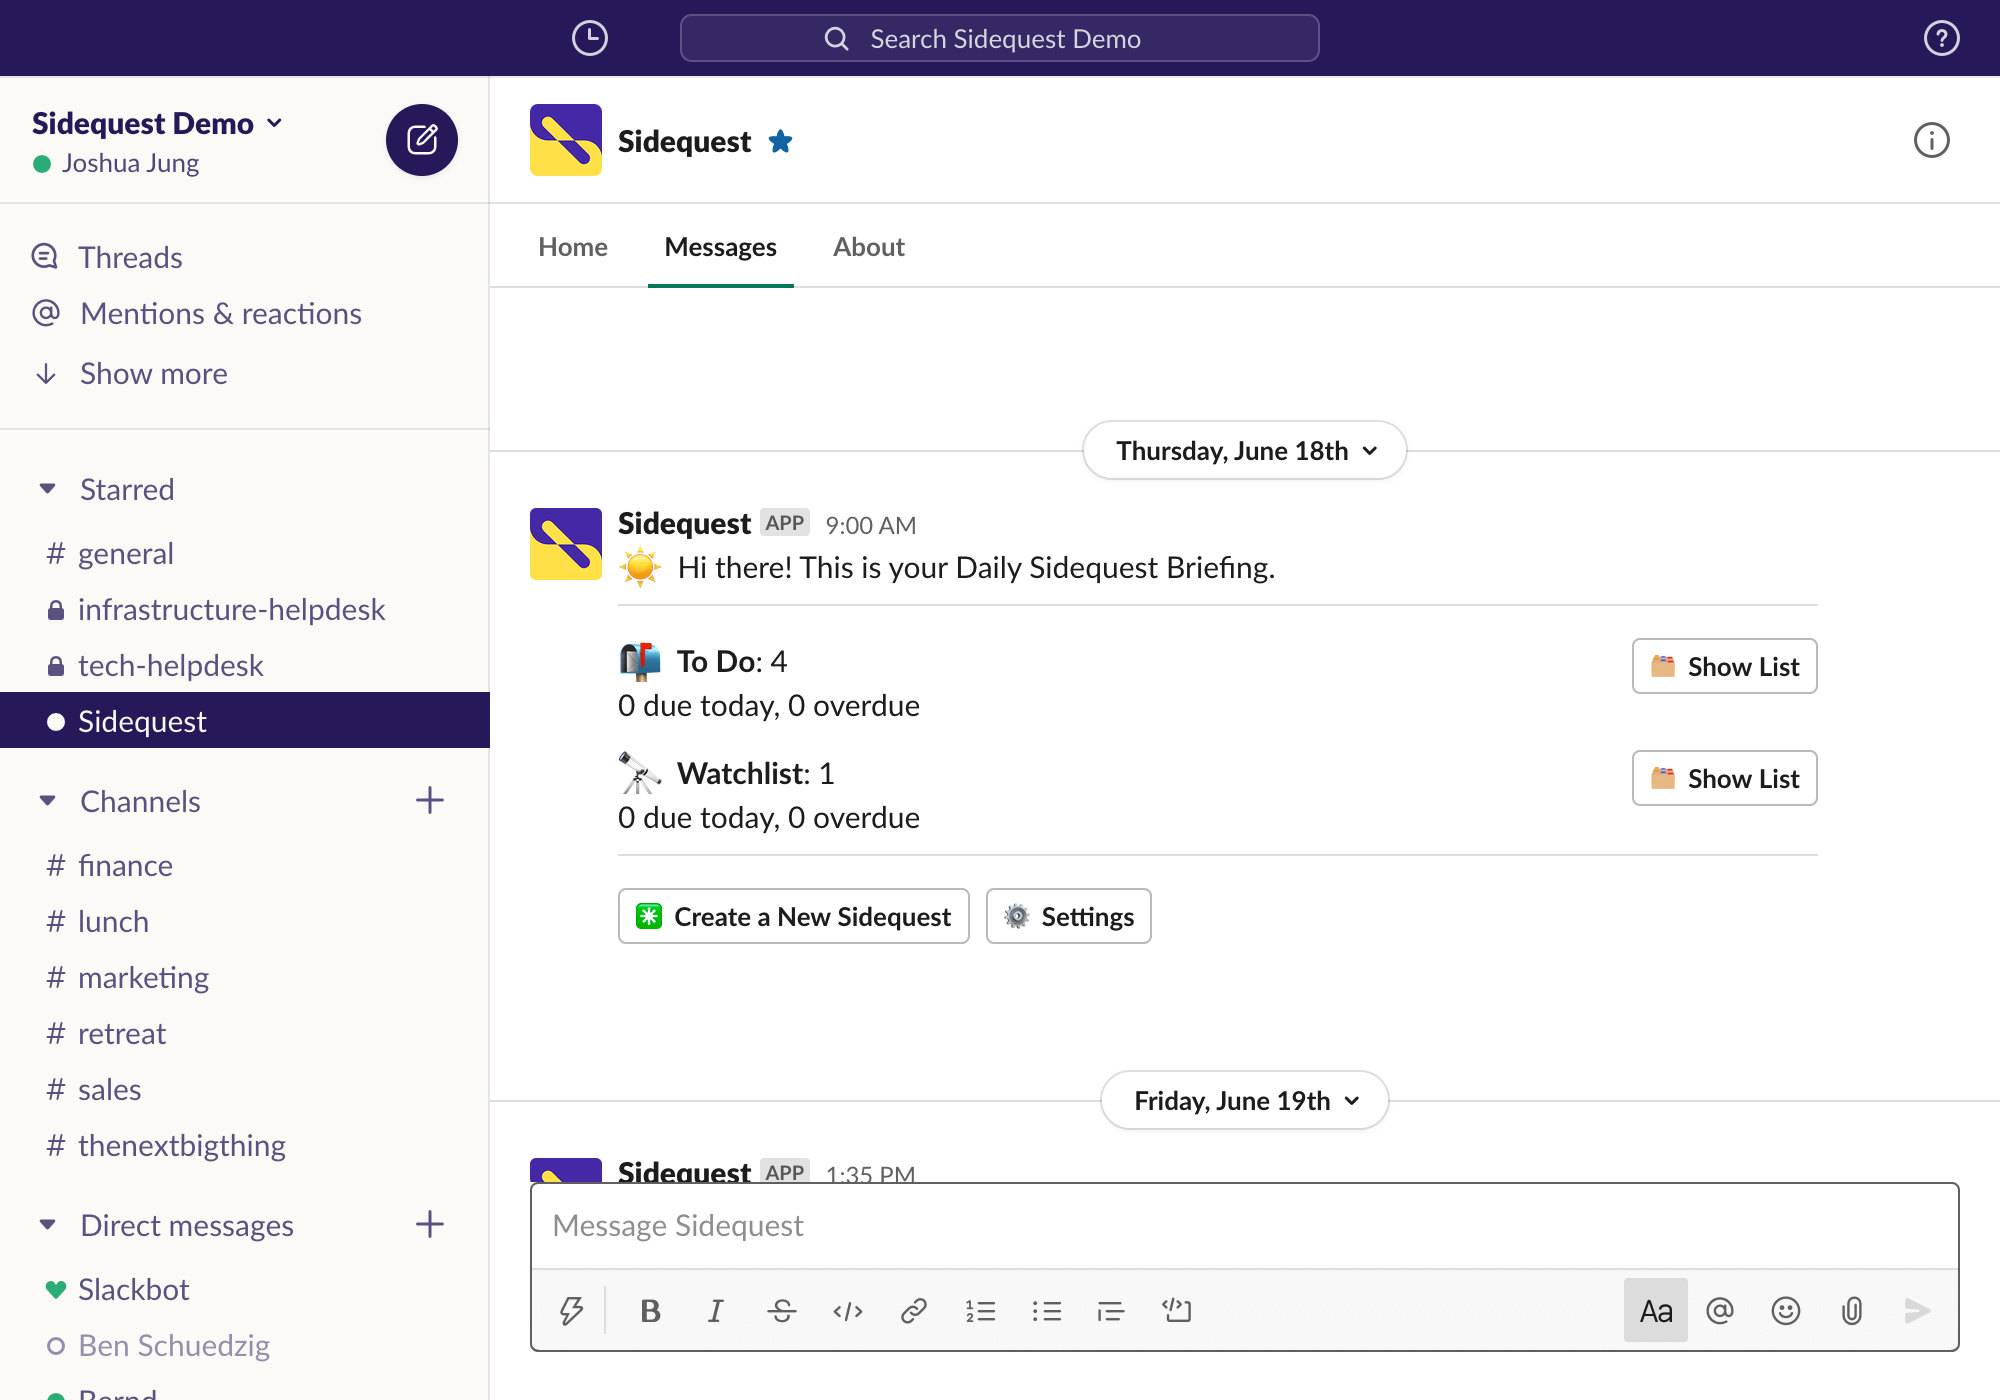Open Threads in the sidebar

(130, 257)
